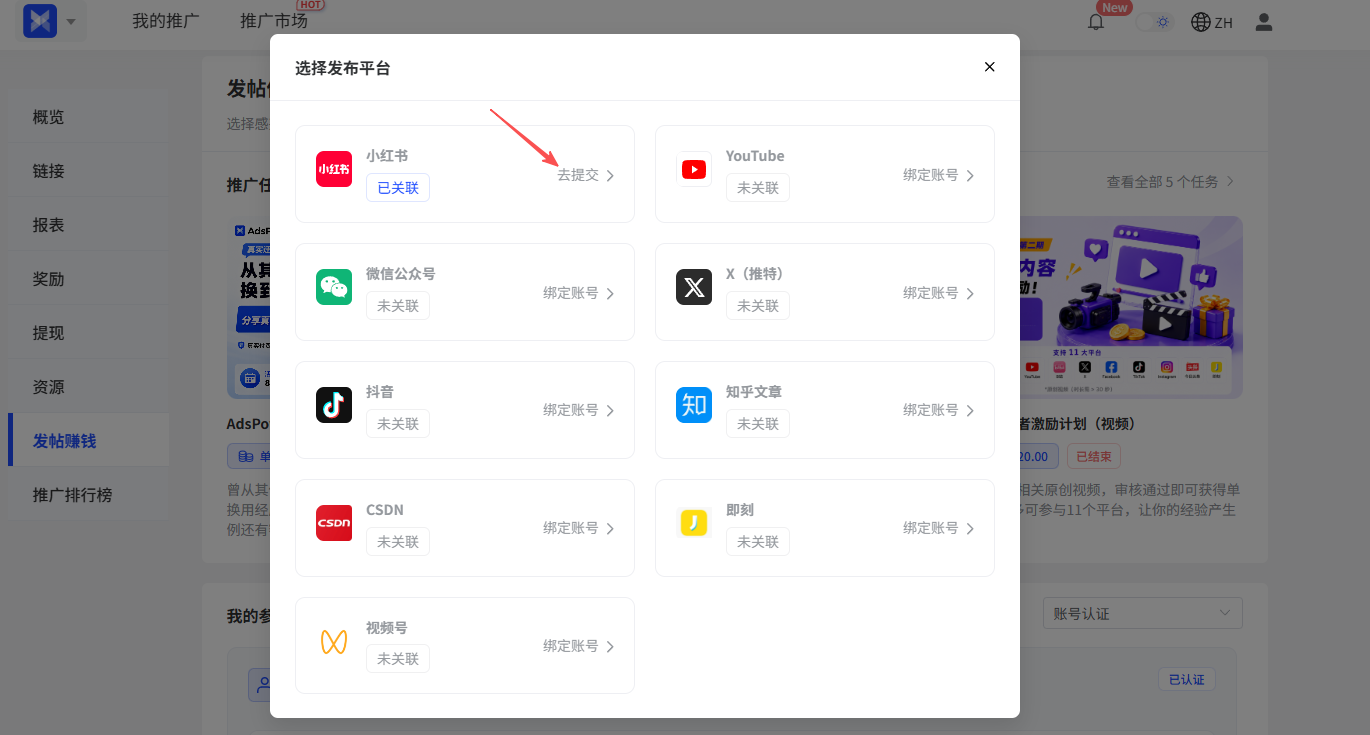Click chevron next to 去提交 for 小红书
1370x735 pixels.
click(610, 175)
